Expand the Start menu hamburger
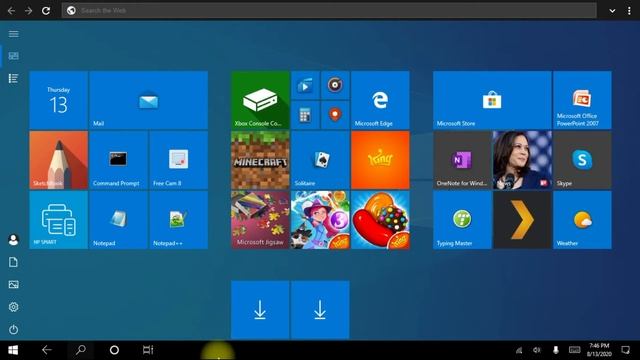The width and height of the screenshot is (640, 360). (x=13, y=34)
